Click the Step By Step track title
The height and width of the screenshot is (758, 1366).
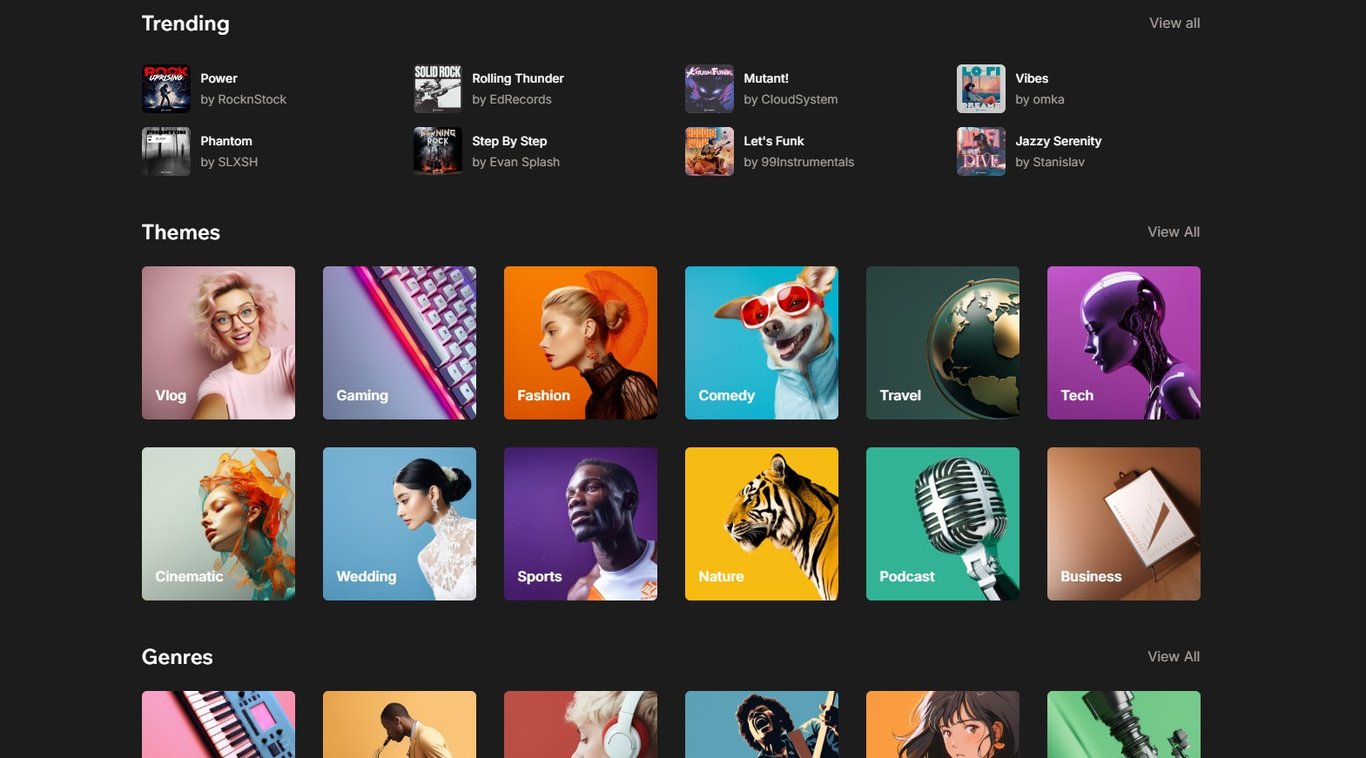coord(509,141)
